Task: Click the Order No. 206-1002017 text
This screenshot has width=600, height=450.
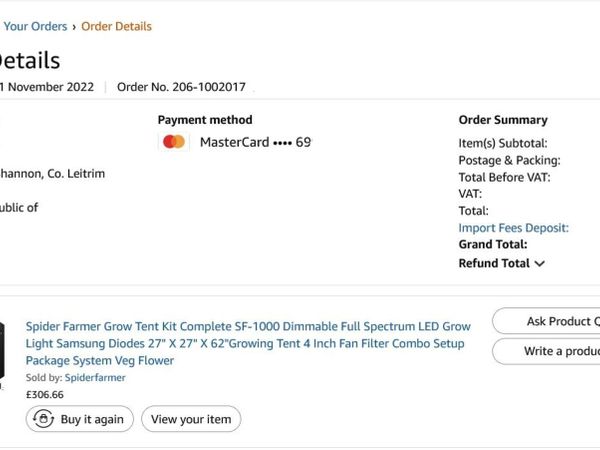Action: 179,87
